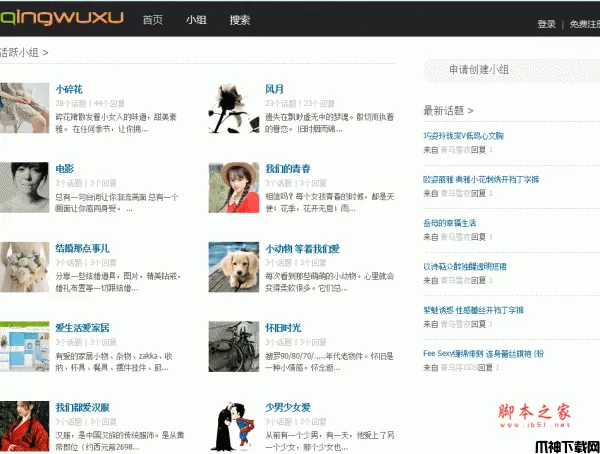Click 23个话题 | 23个回复 under 风月
This screenshot has width=600, height=454.
(300, 103)
